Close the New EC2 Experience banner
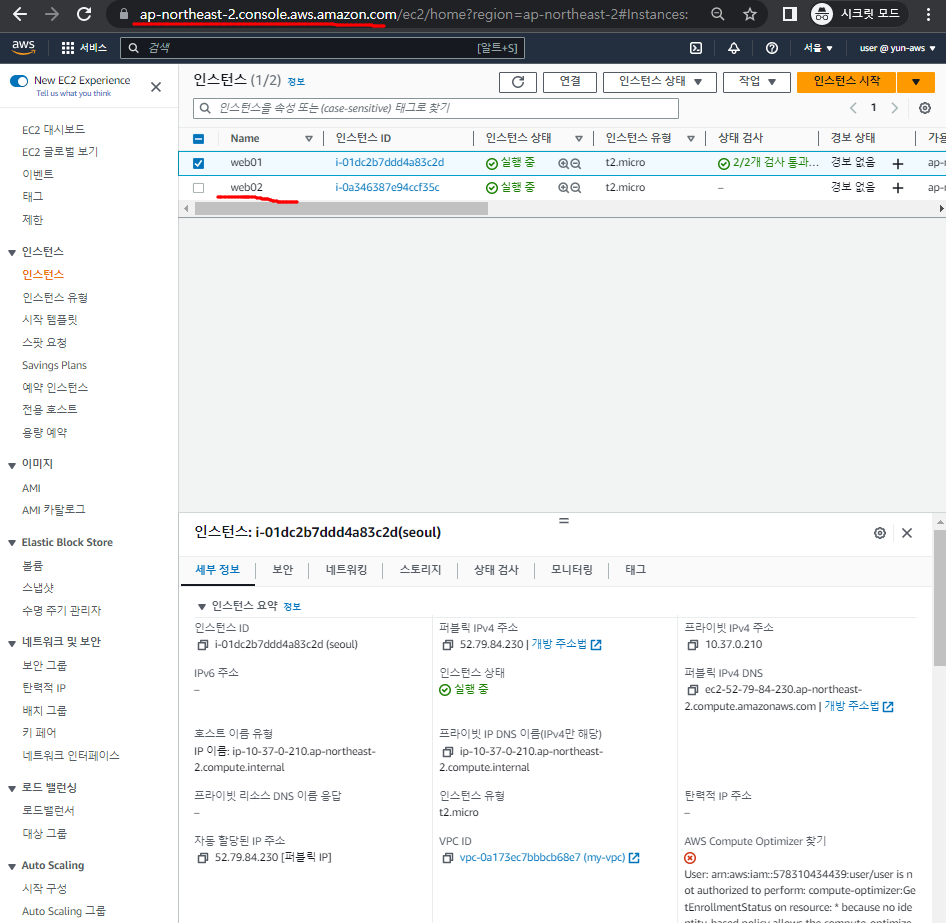This screenshot has height=923, width=946. (156, 87)
